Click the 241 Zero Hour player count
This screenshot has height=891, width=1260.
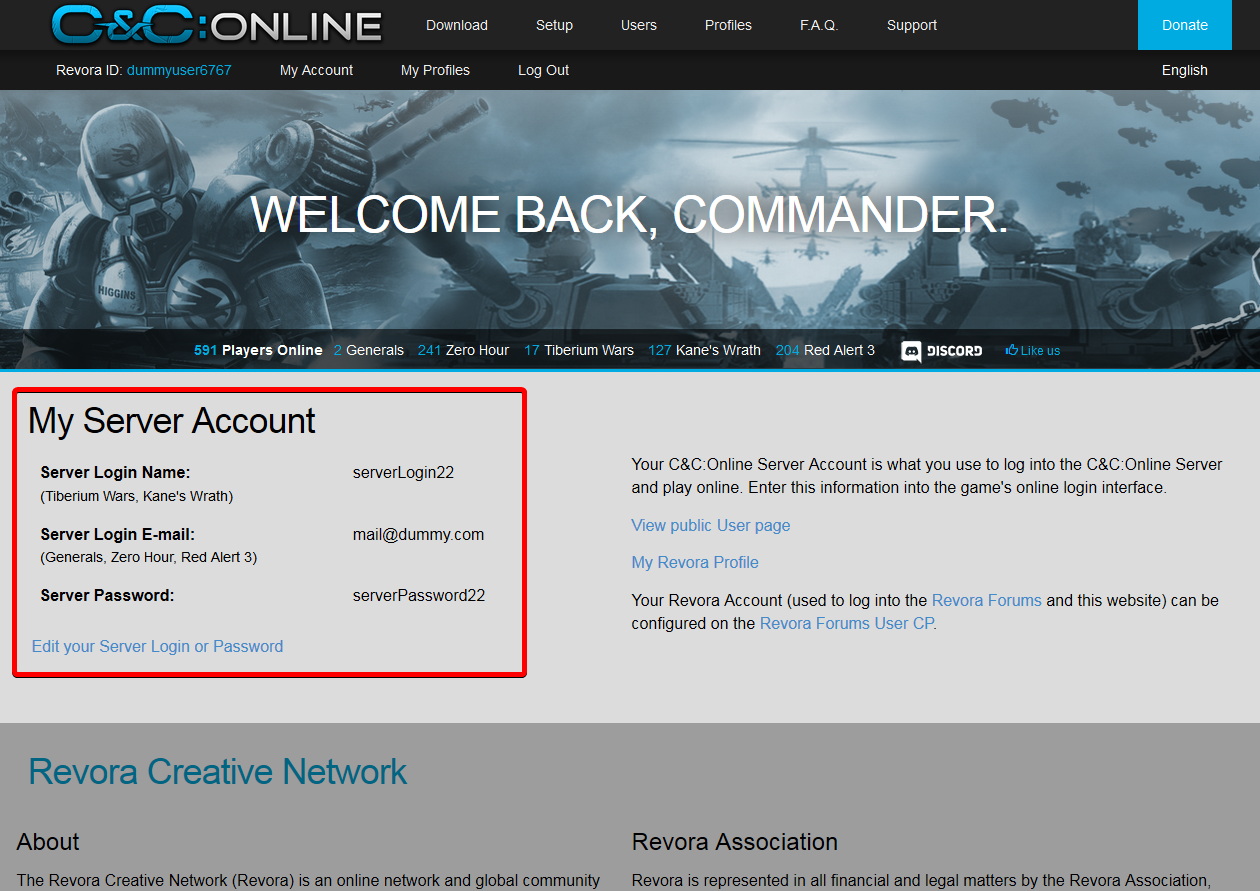(x=463, y=350)
